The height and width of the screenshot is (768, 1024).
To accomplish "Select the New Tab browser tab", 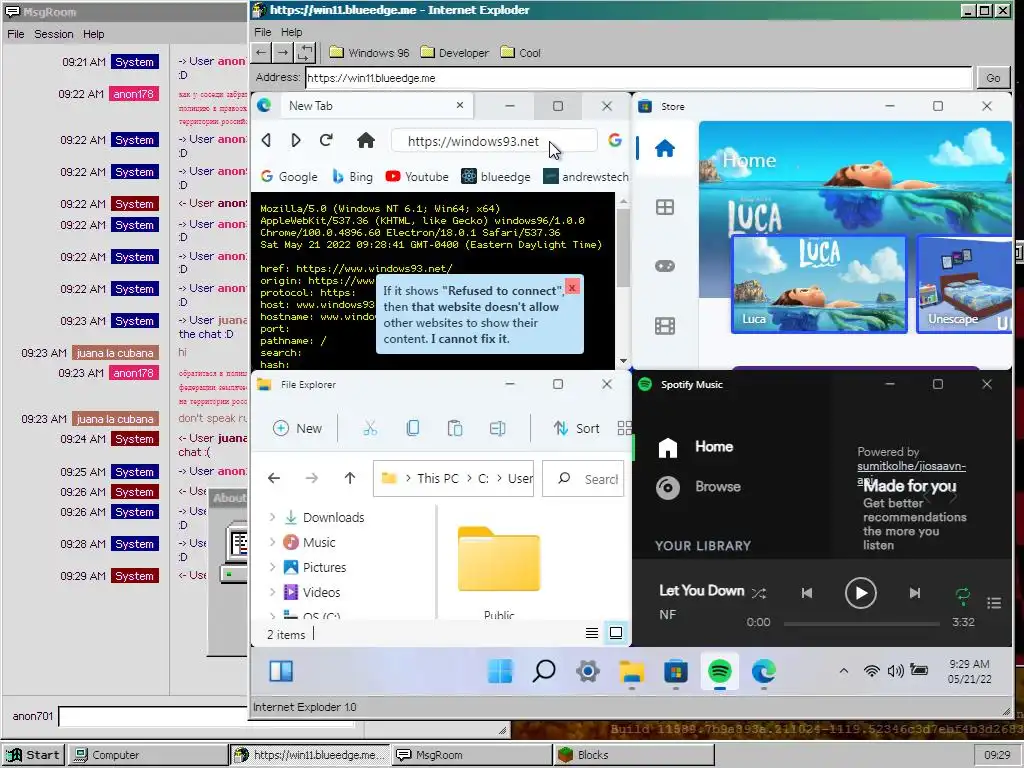I will (x=376, y=106).
